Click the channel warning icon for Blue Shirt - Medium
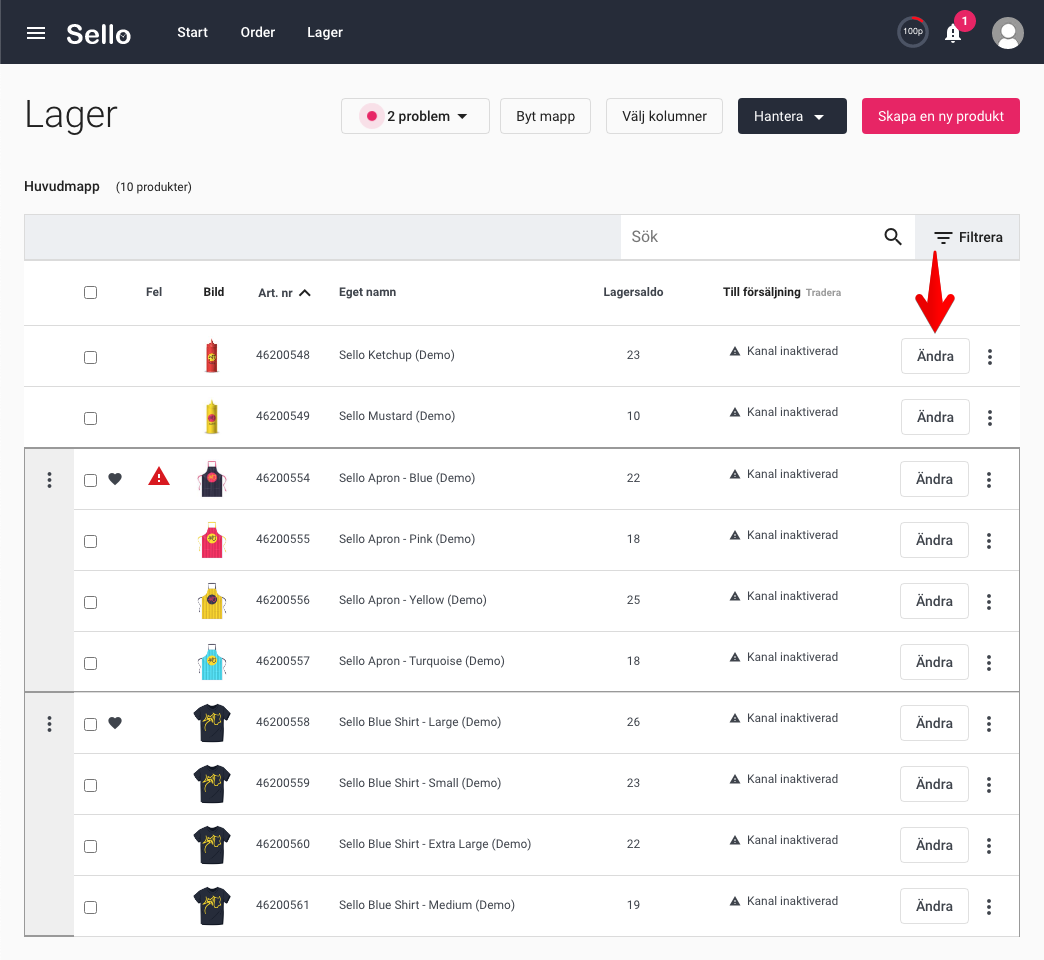Screen dimensions: 1044x960 point(735,901)
